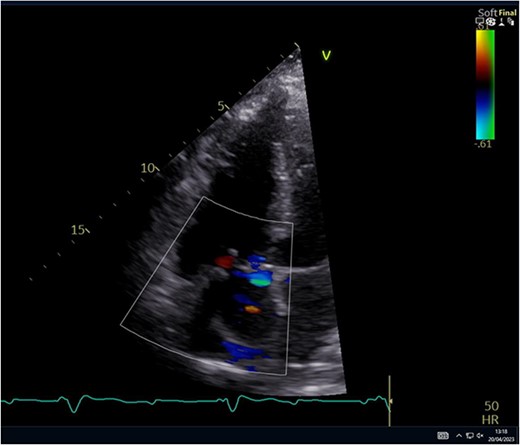Click the clipboard copy icon at top right
Screen dimensions: 520x445
(511, 22)
